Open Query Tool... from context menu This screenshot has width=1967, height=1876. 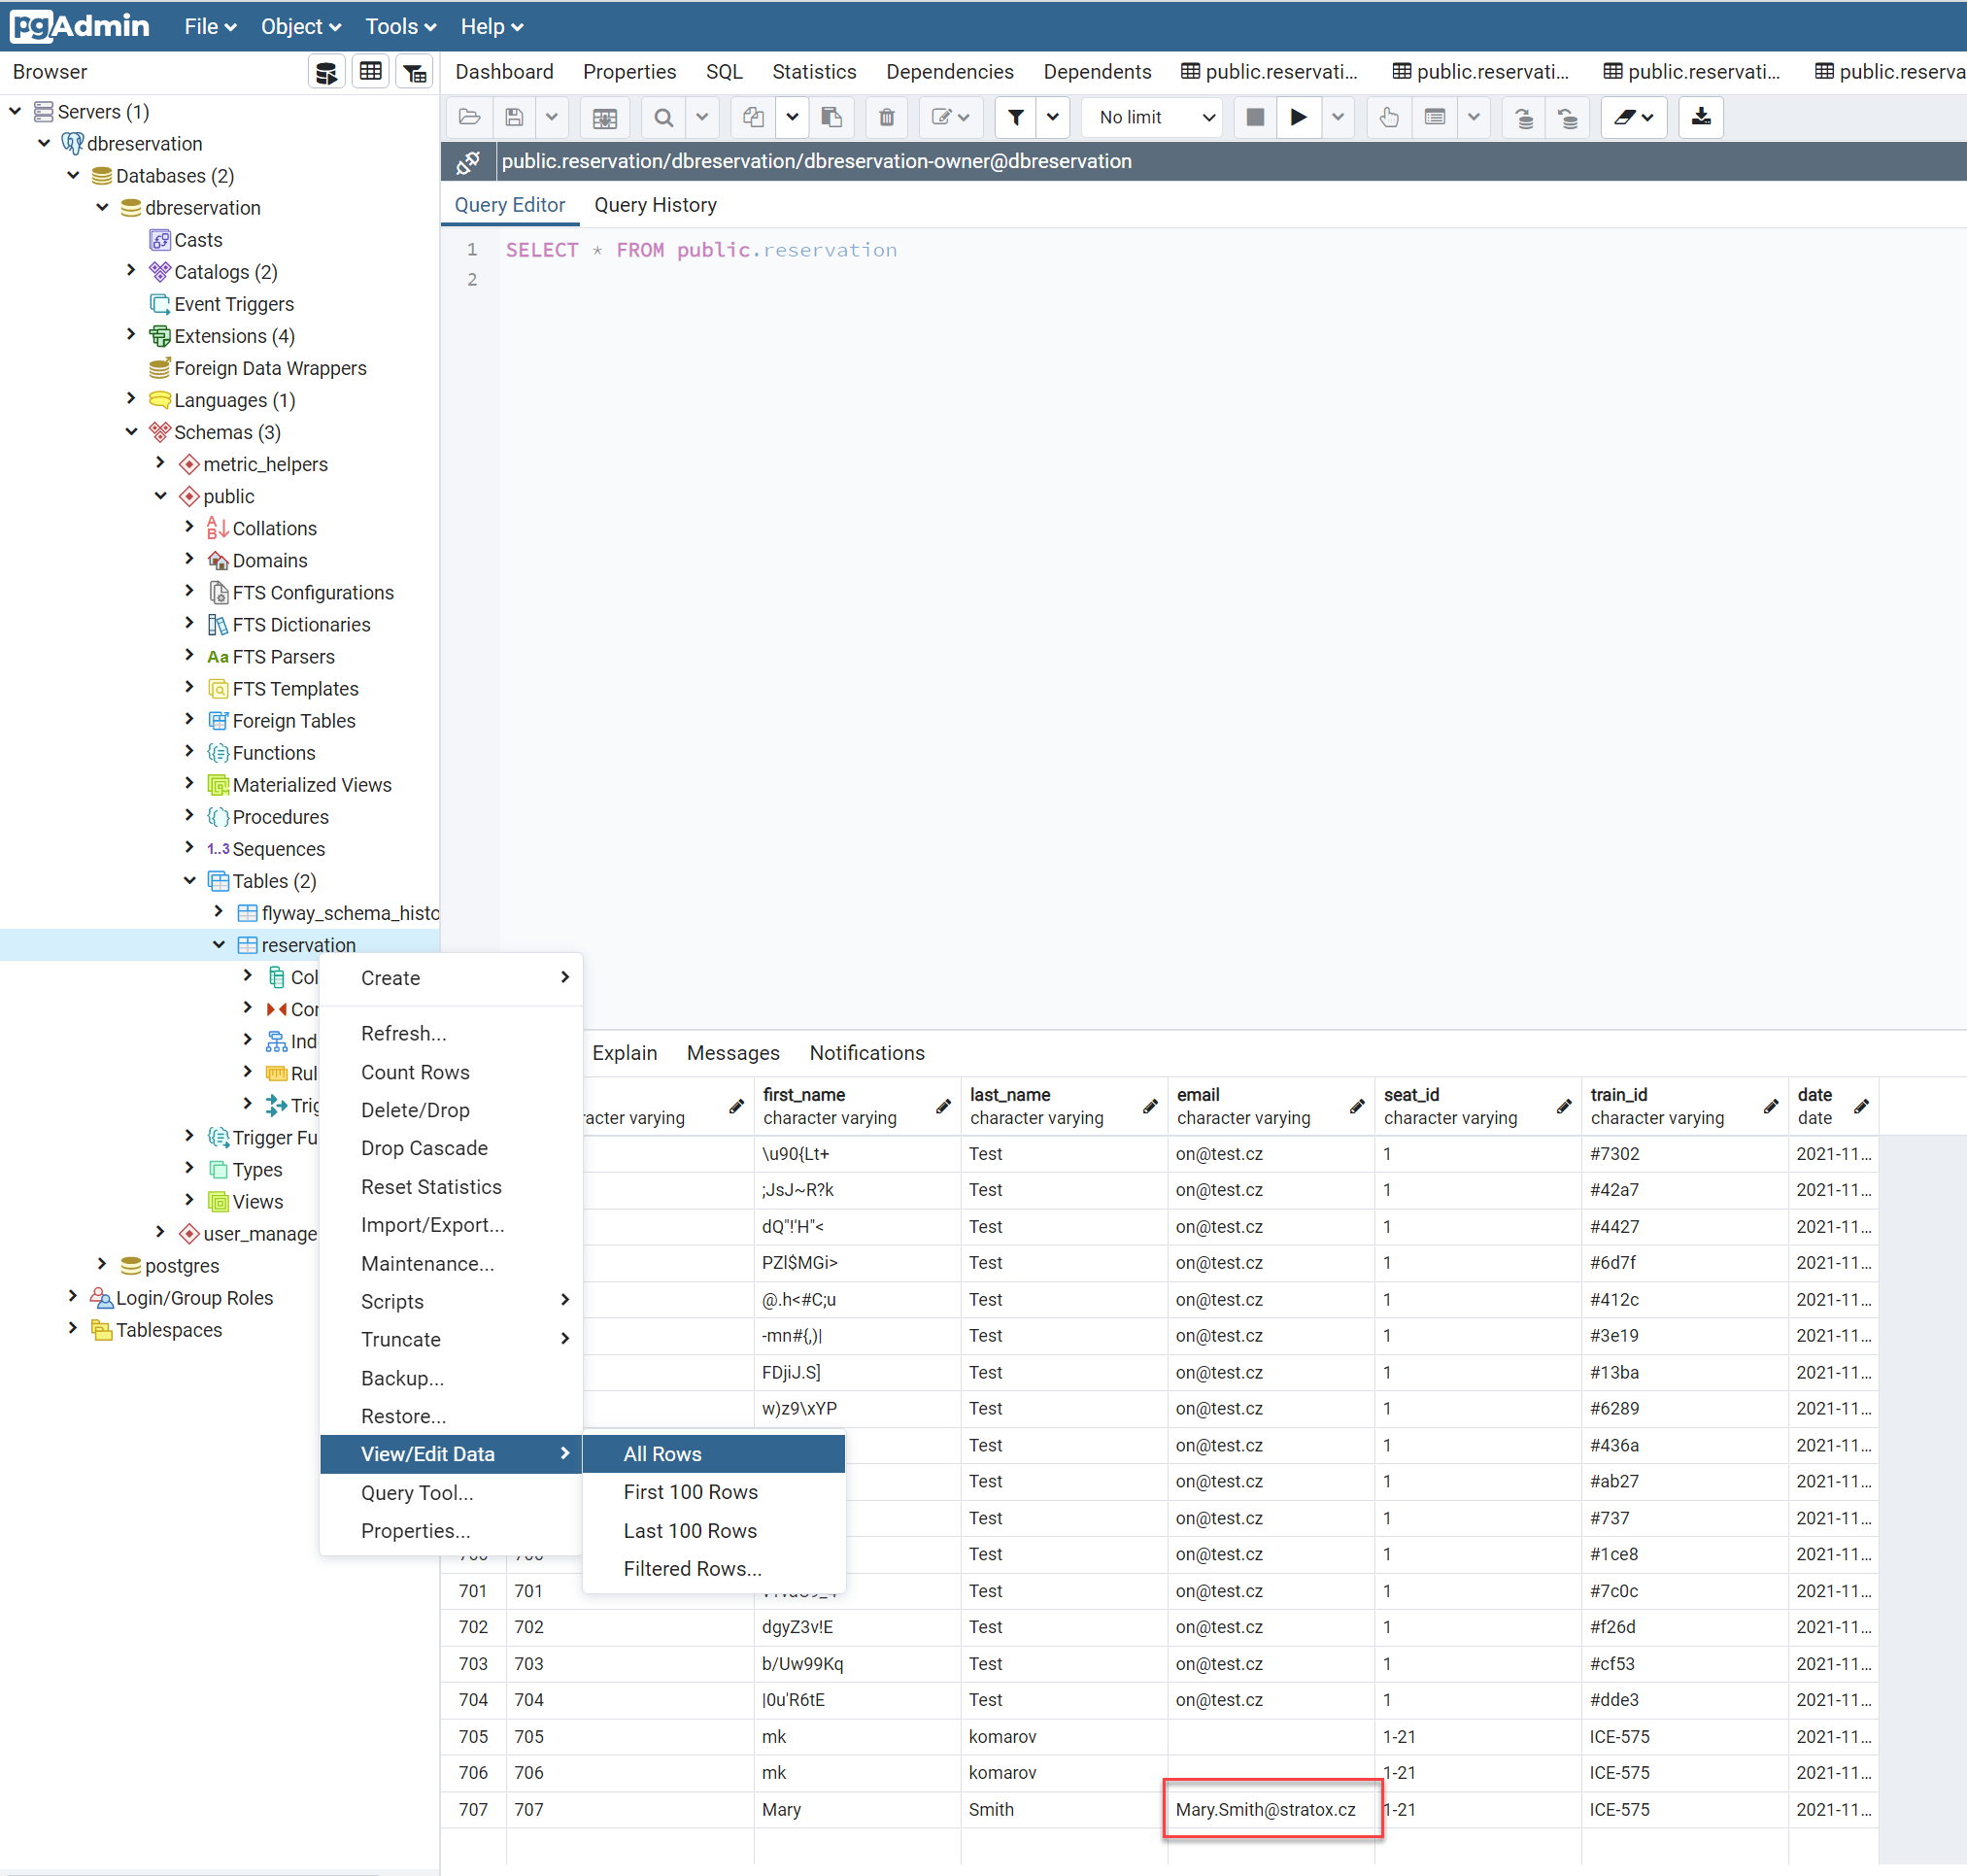point(450,1492)
